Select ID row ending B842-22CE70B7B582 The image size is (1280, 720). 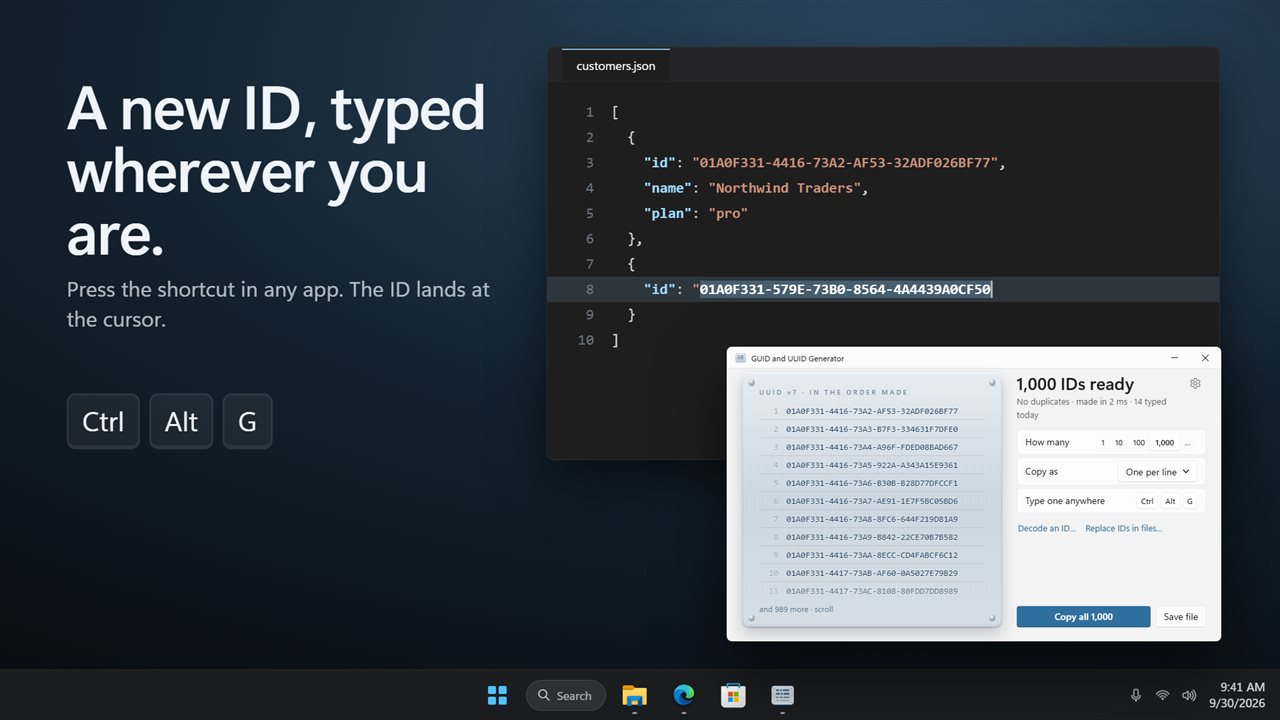pyautogui.click(x=872, y=537)
